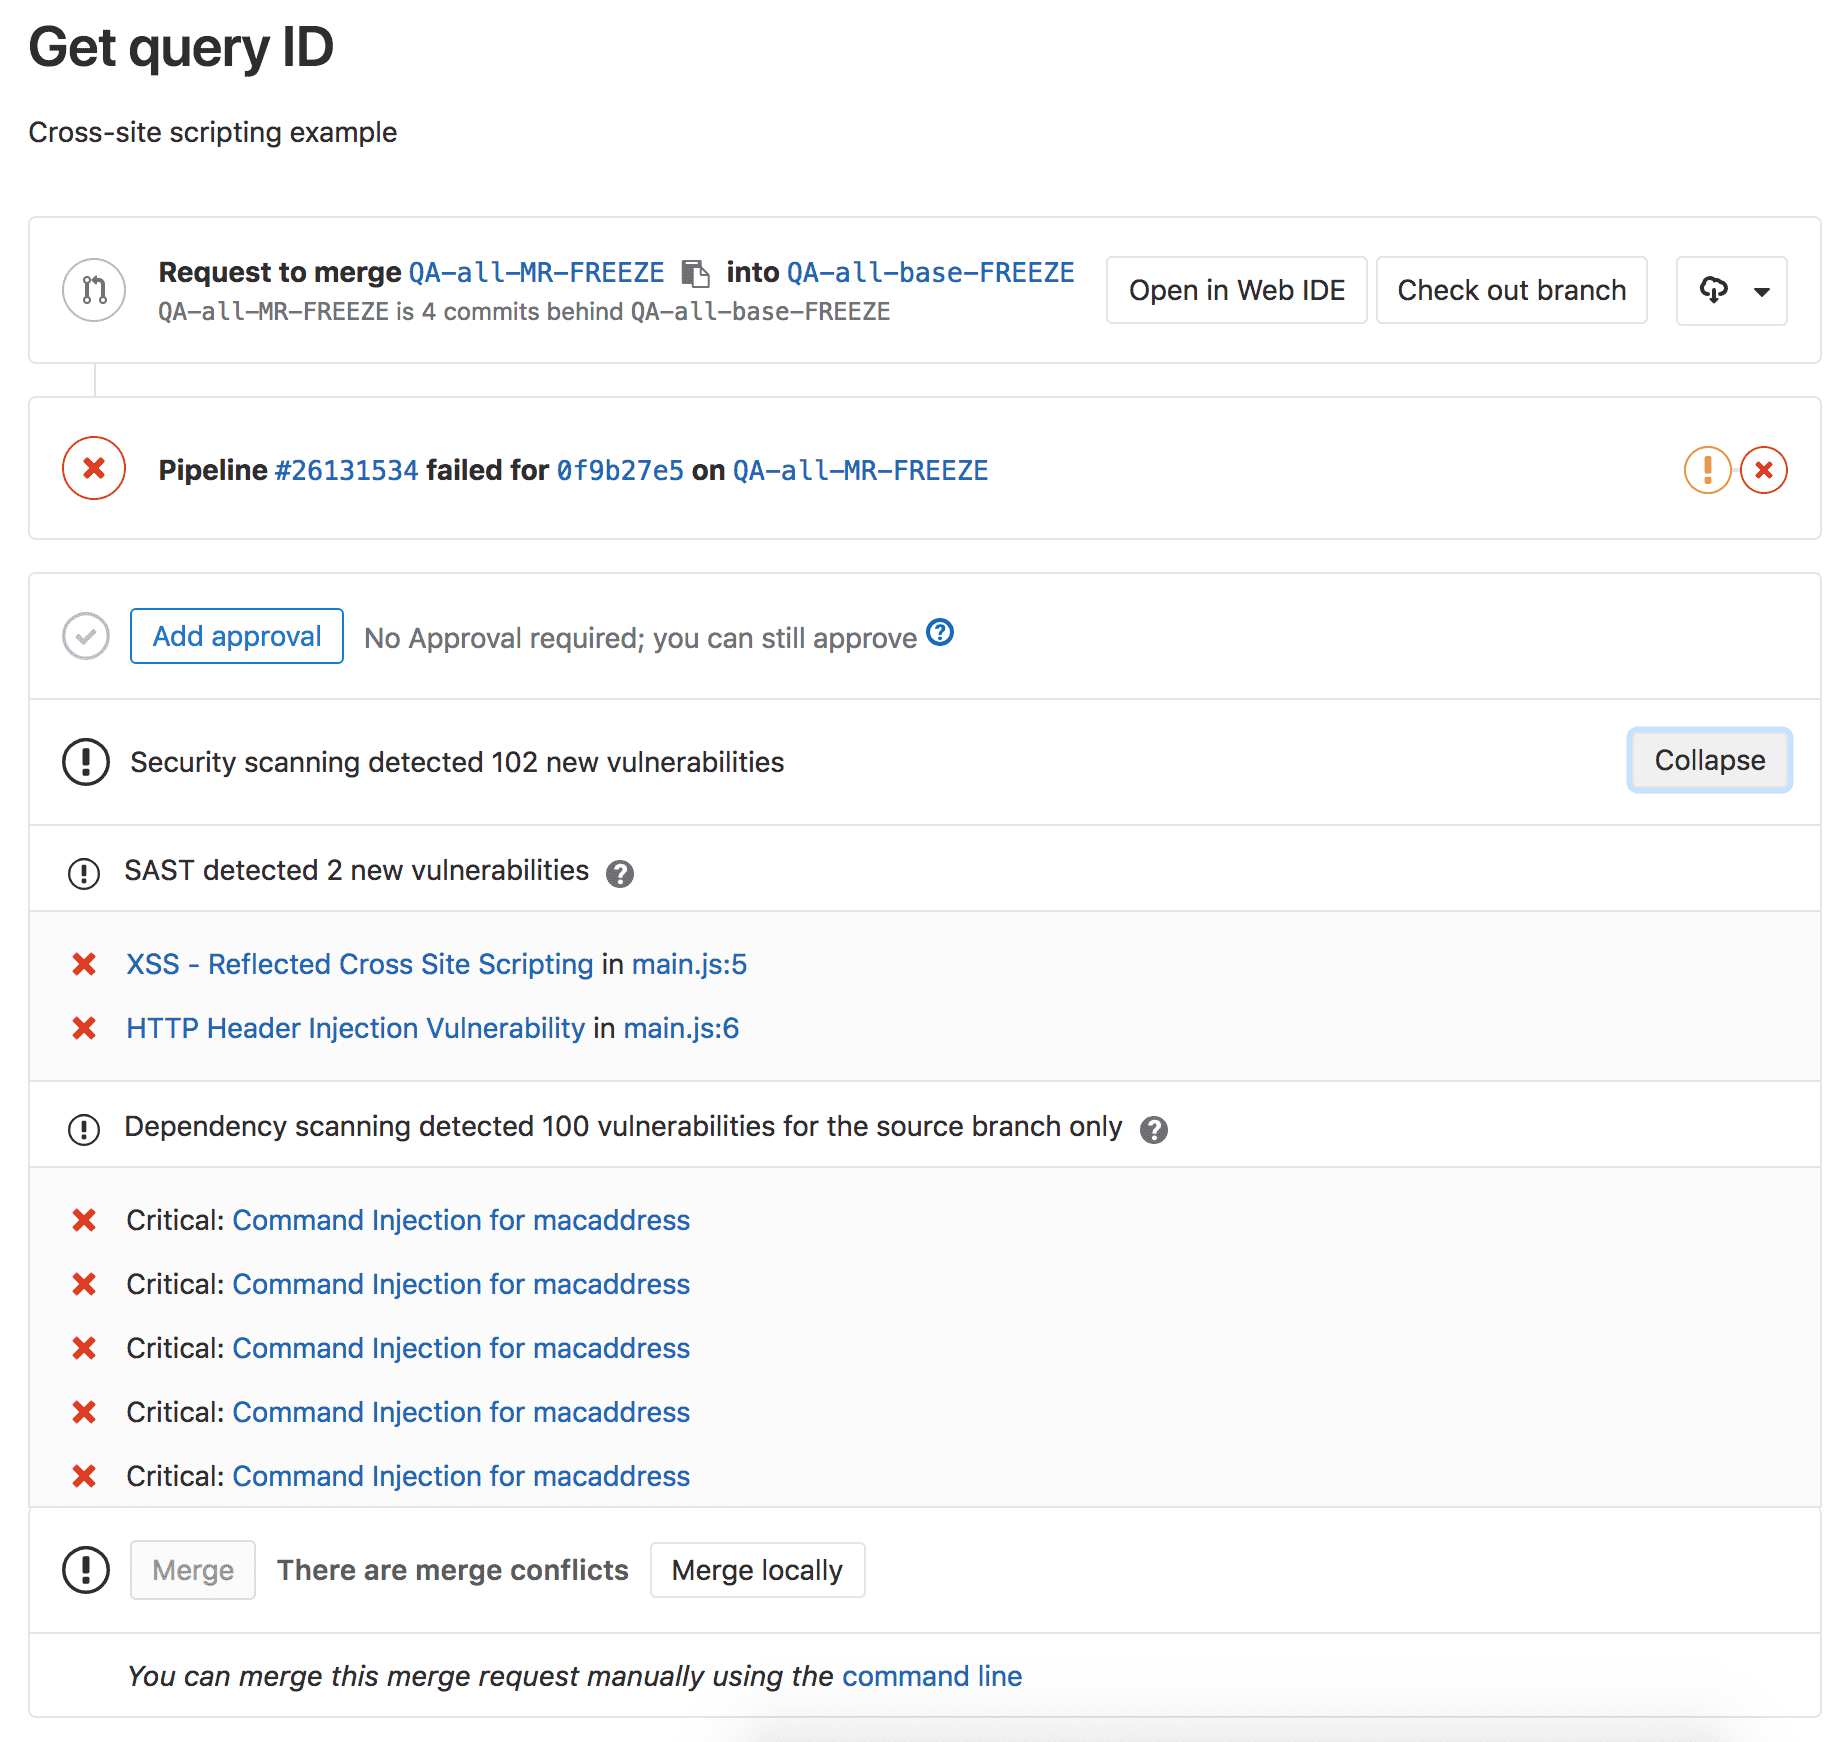
Task: View commit 0f9b27e5
Action: (620, 469)
